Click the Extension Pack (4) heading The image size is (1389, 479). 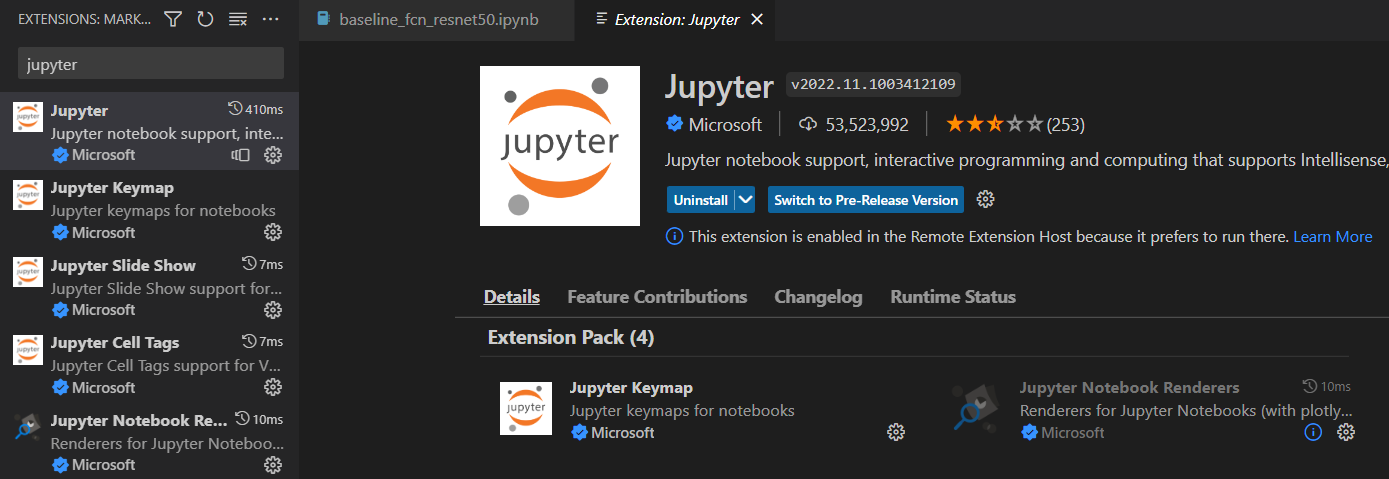click(x=570, y=338)
